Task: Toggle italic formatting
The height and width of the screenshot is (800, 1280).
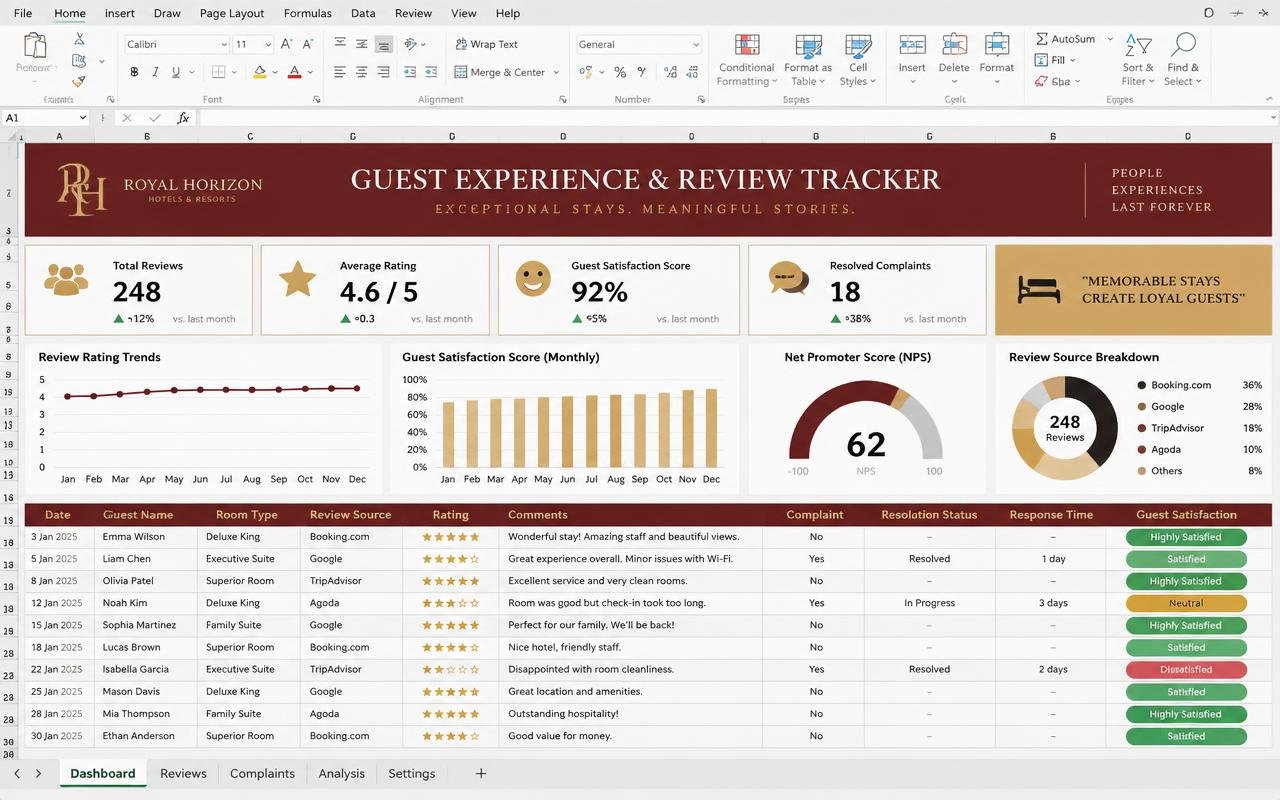Action: click(x=155, y=72)
